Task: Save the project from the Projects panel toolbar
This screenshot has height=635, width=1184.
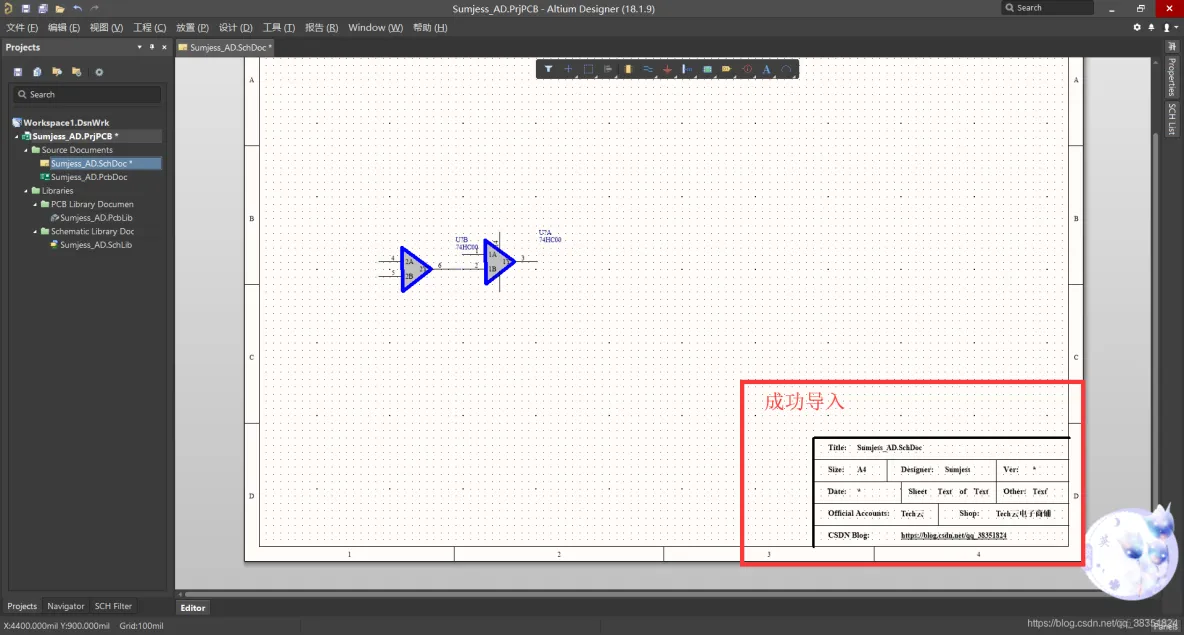Action: pos(18,72)
